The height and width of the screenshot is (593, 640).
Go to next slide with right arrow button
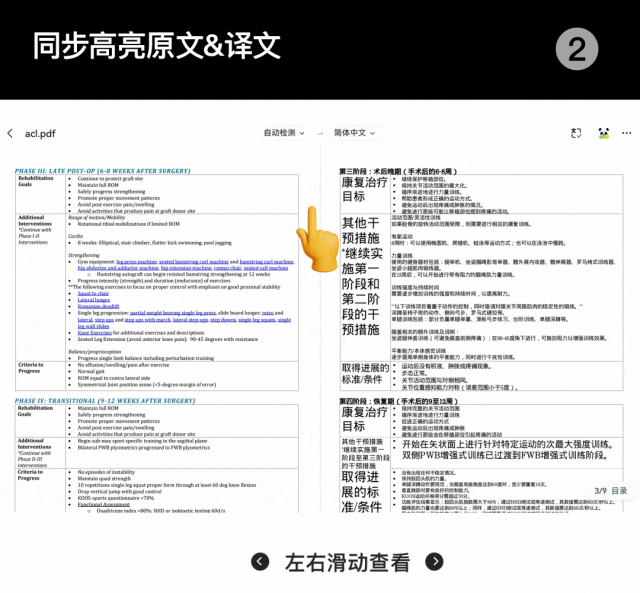tap(434, 562)
